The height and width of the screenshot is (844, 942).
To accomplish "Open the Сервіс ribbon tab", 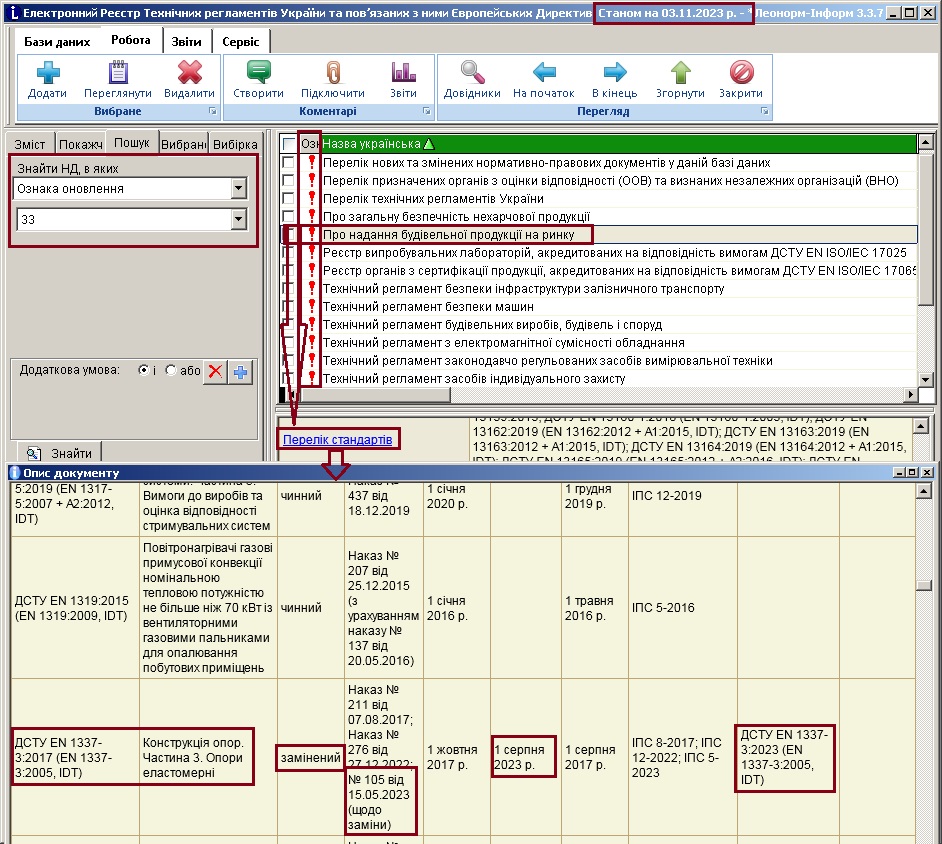I will (241, 41).
